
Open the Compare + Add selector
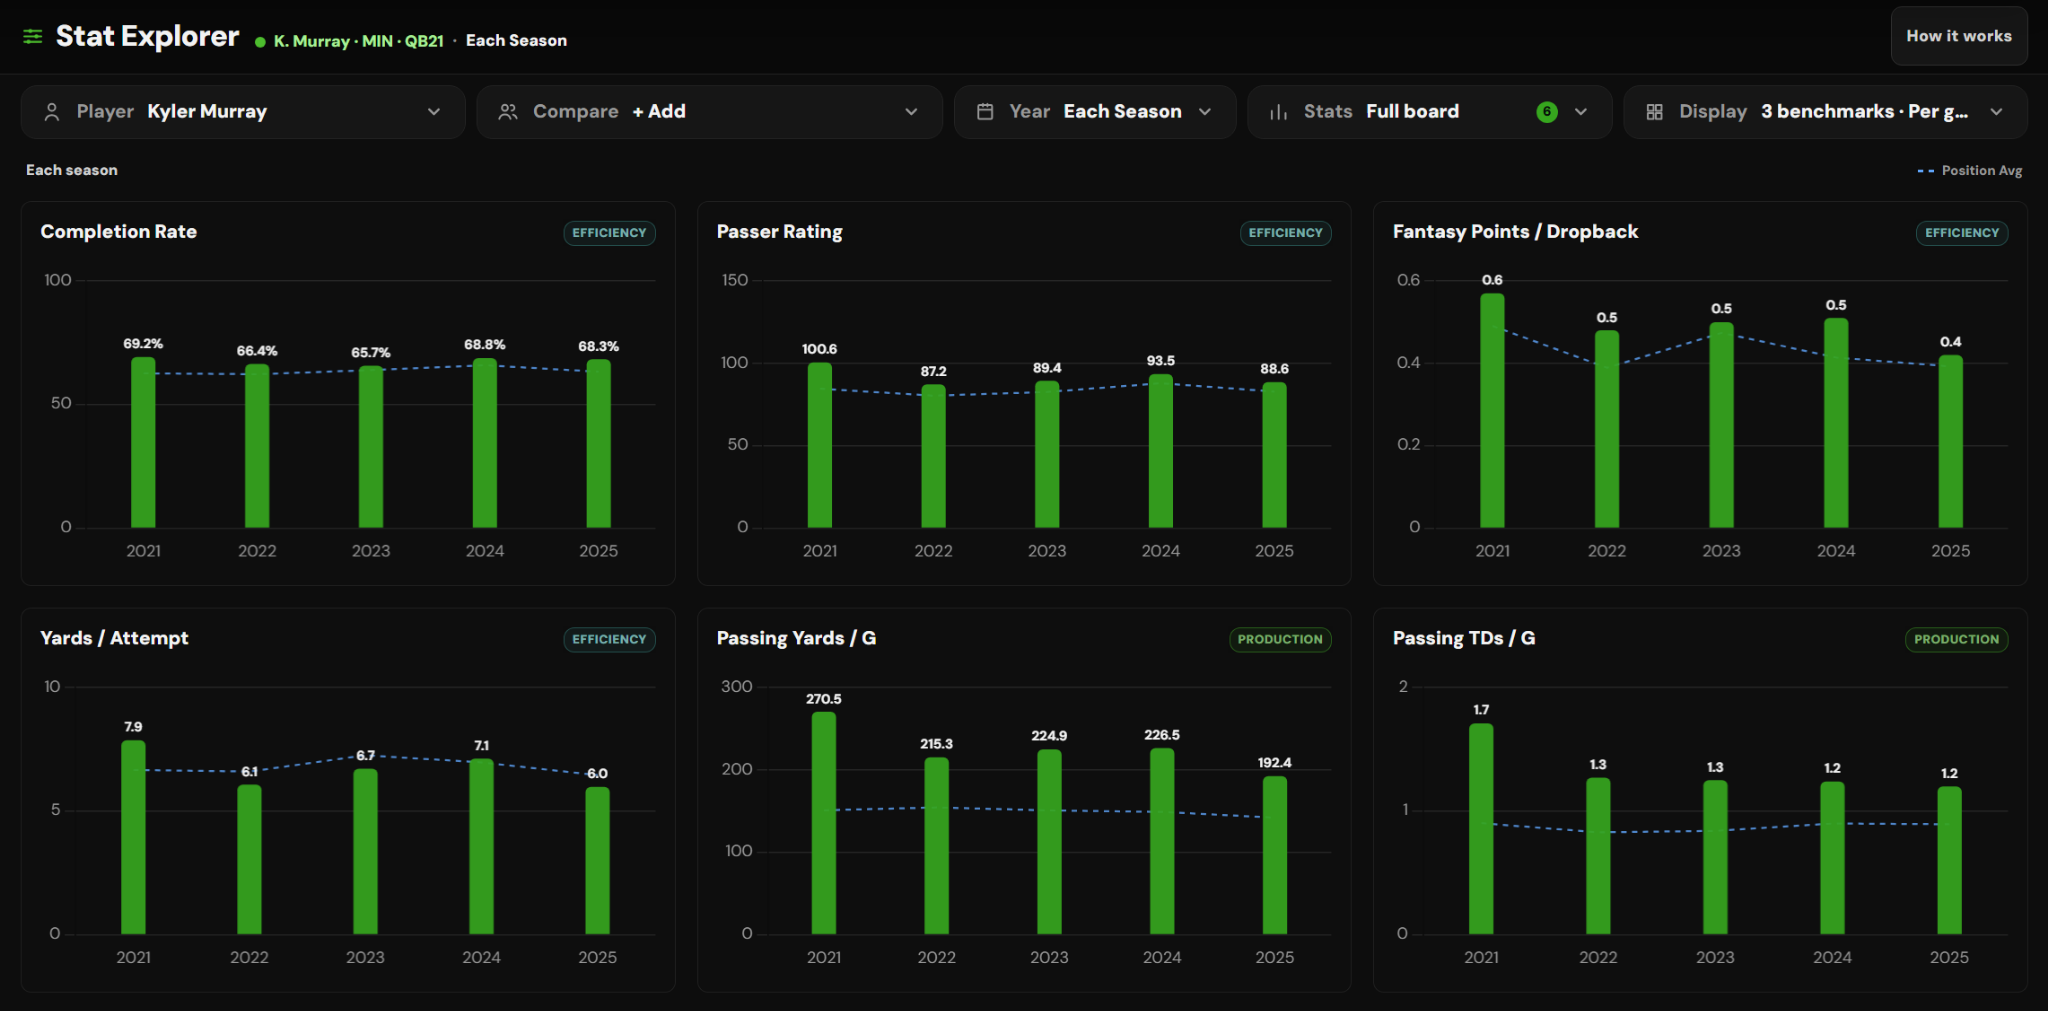[x=710, y=112]
